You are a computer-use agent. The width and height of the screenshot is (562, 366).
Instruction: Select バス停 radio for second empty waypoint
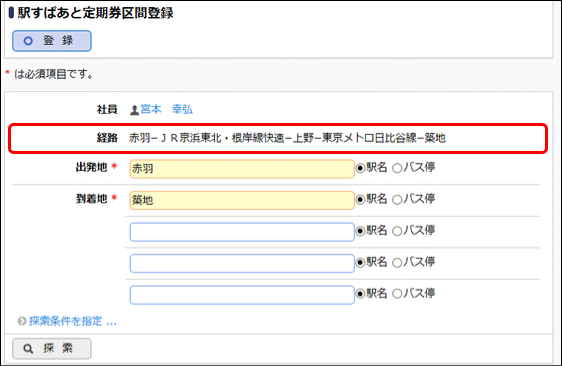(x=397, y=262)
